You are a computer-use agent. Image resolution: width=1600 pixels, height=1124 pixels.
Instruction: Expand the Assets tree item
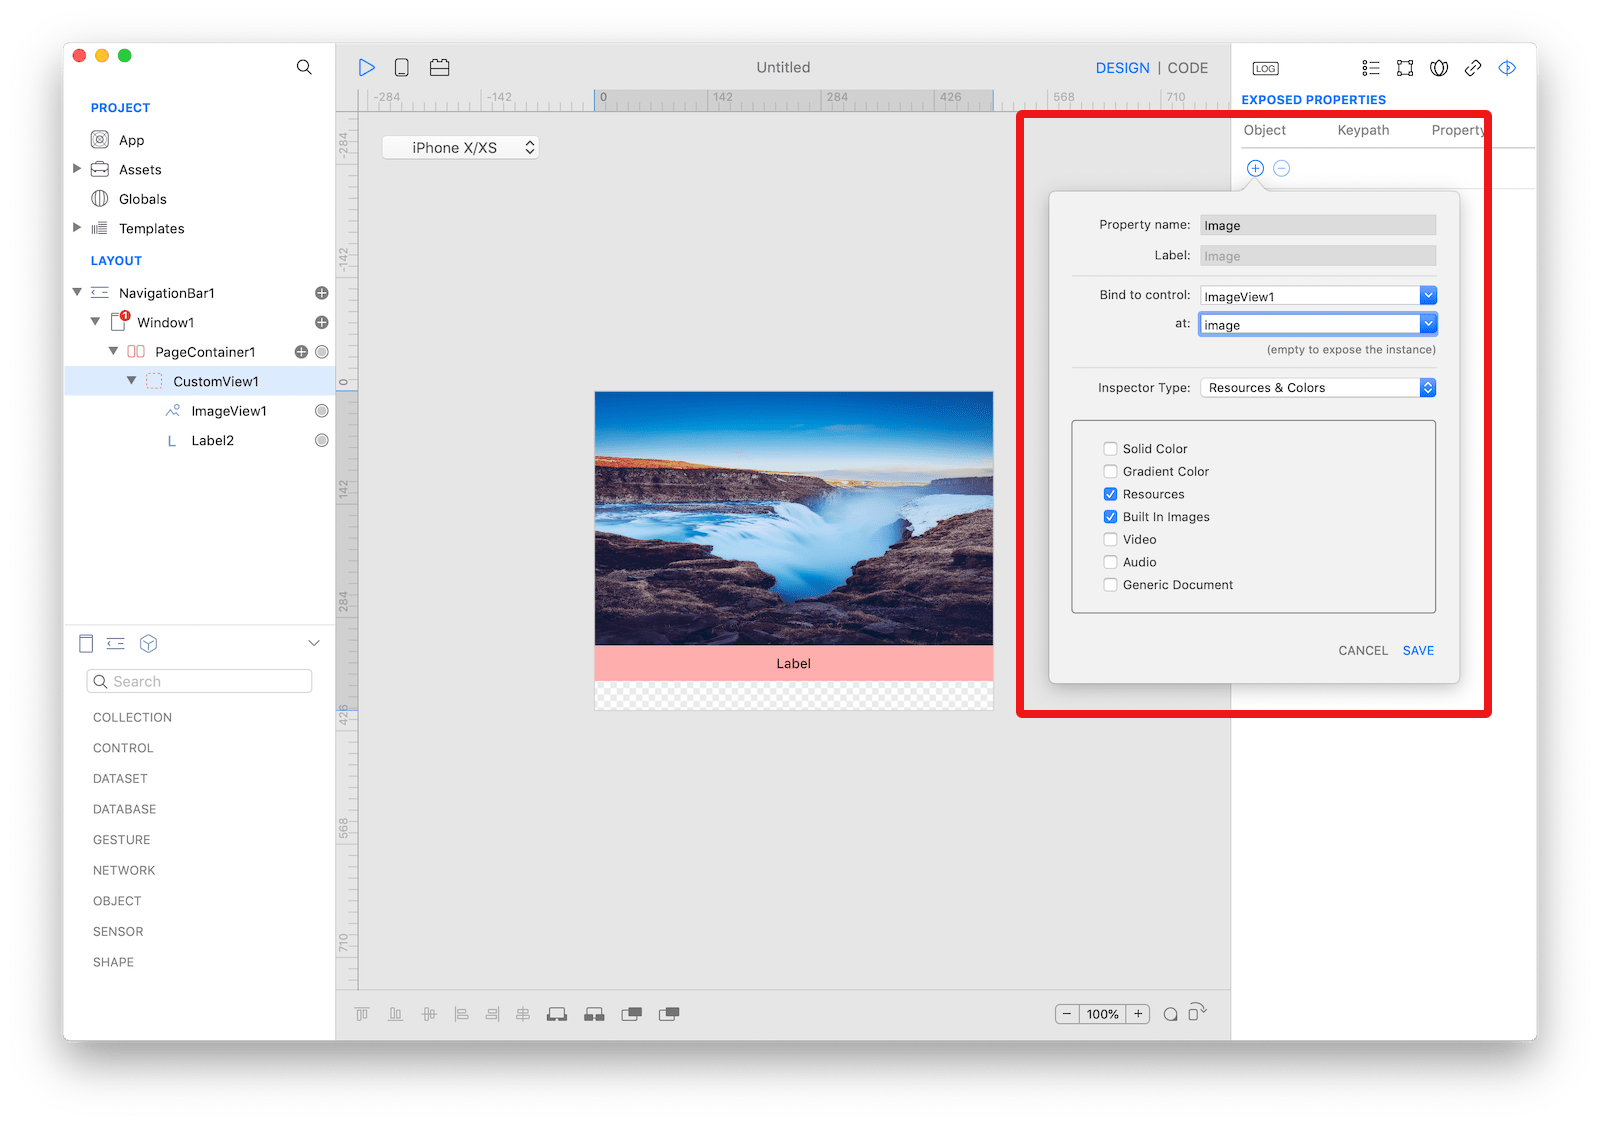coord(77,169)
